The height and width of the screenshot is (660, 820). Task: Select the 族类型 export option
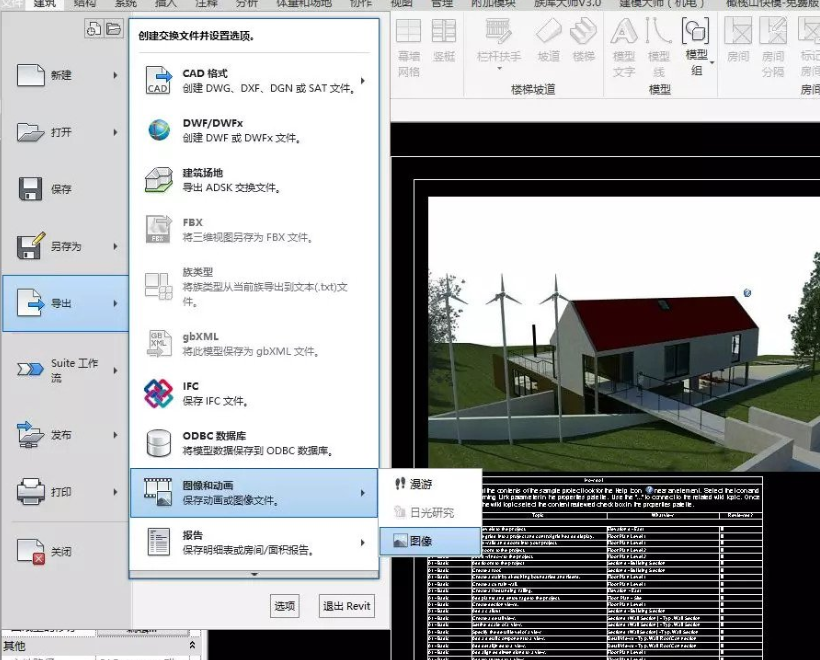pos(254,286)
